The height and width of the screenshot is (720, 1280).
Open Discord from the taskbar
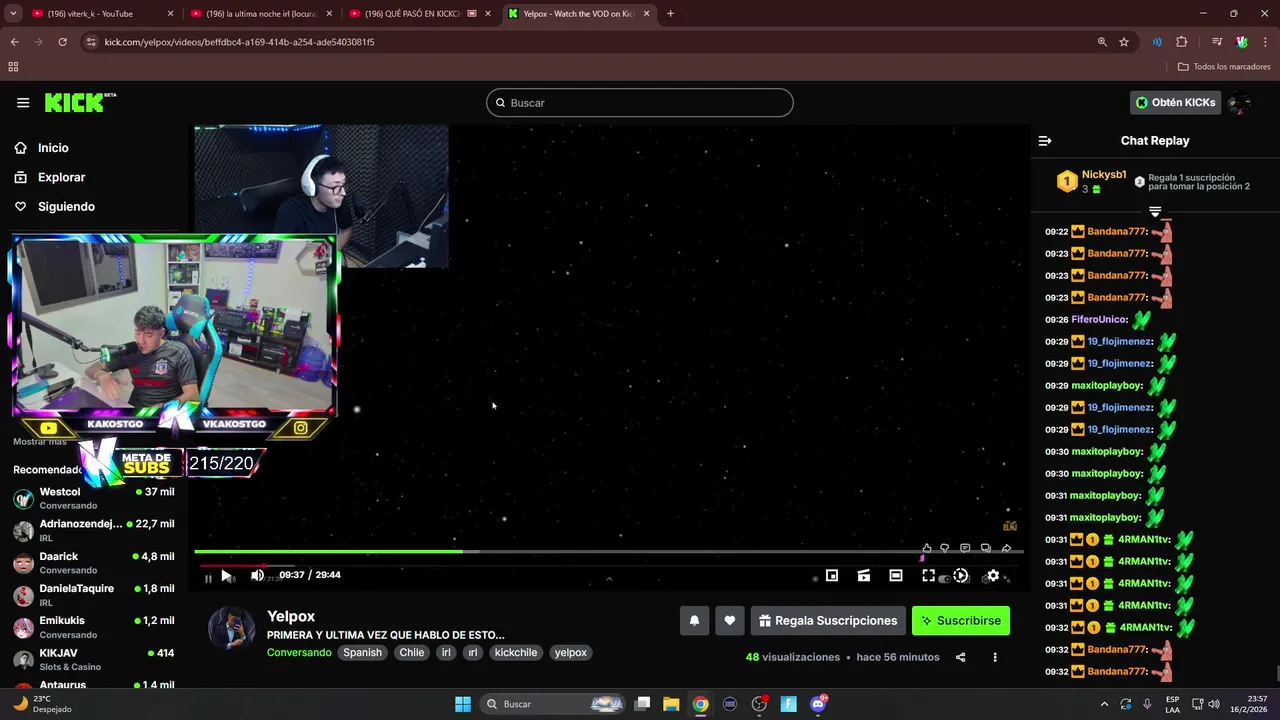coord(819,704)
